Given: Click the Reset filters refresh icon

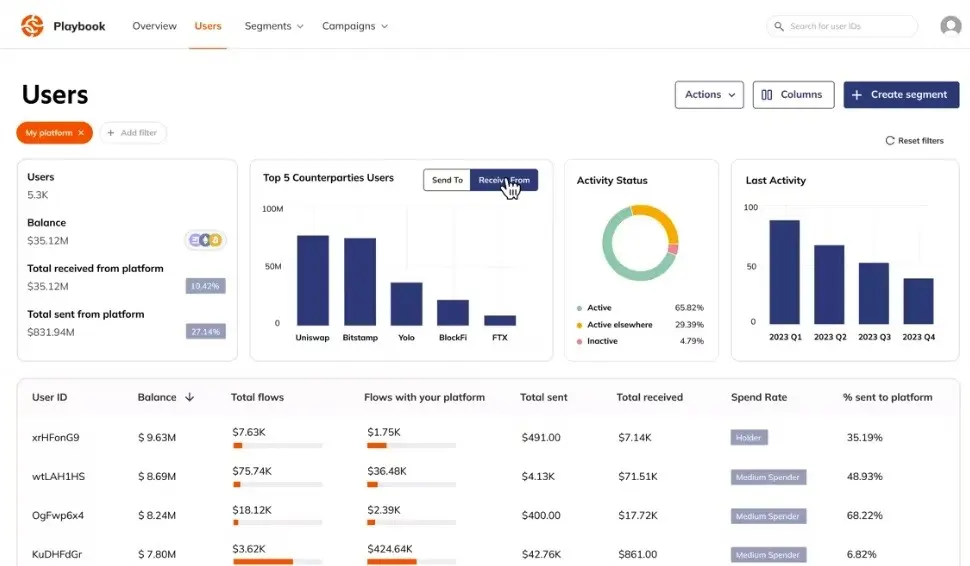Looking at the screenshot, I should point(890,141).
